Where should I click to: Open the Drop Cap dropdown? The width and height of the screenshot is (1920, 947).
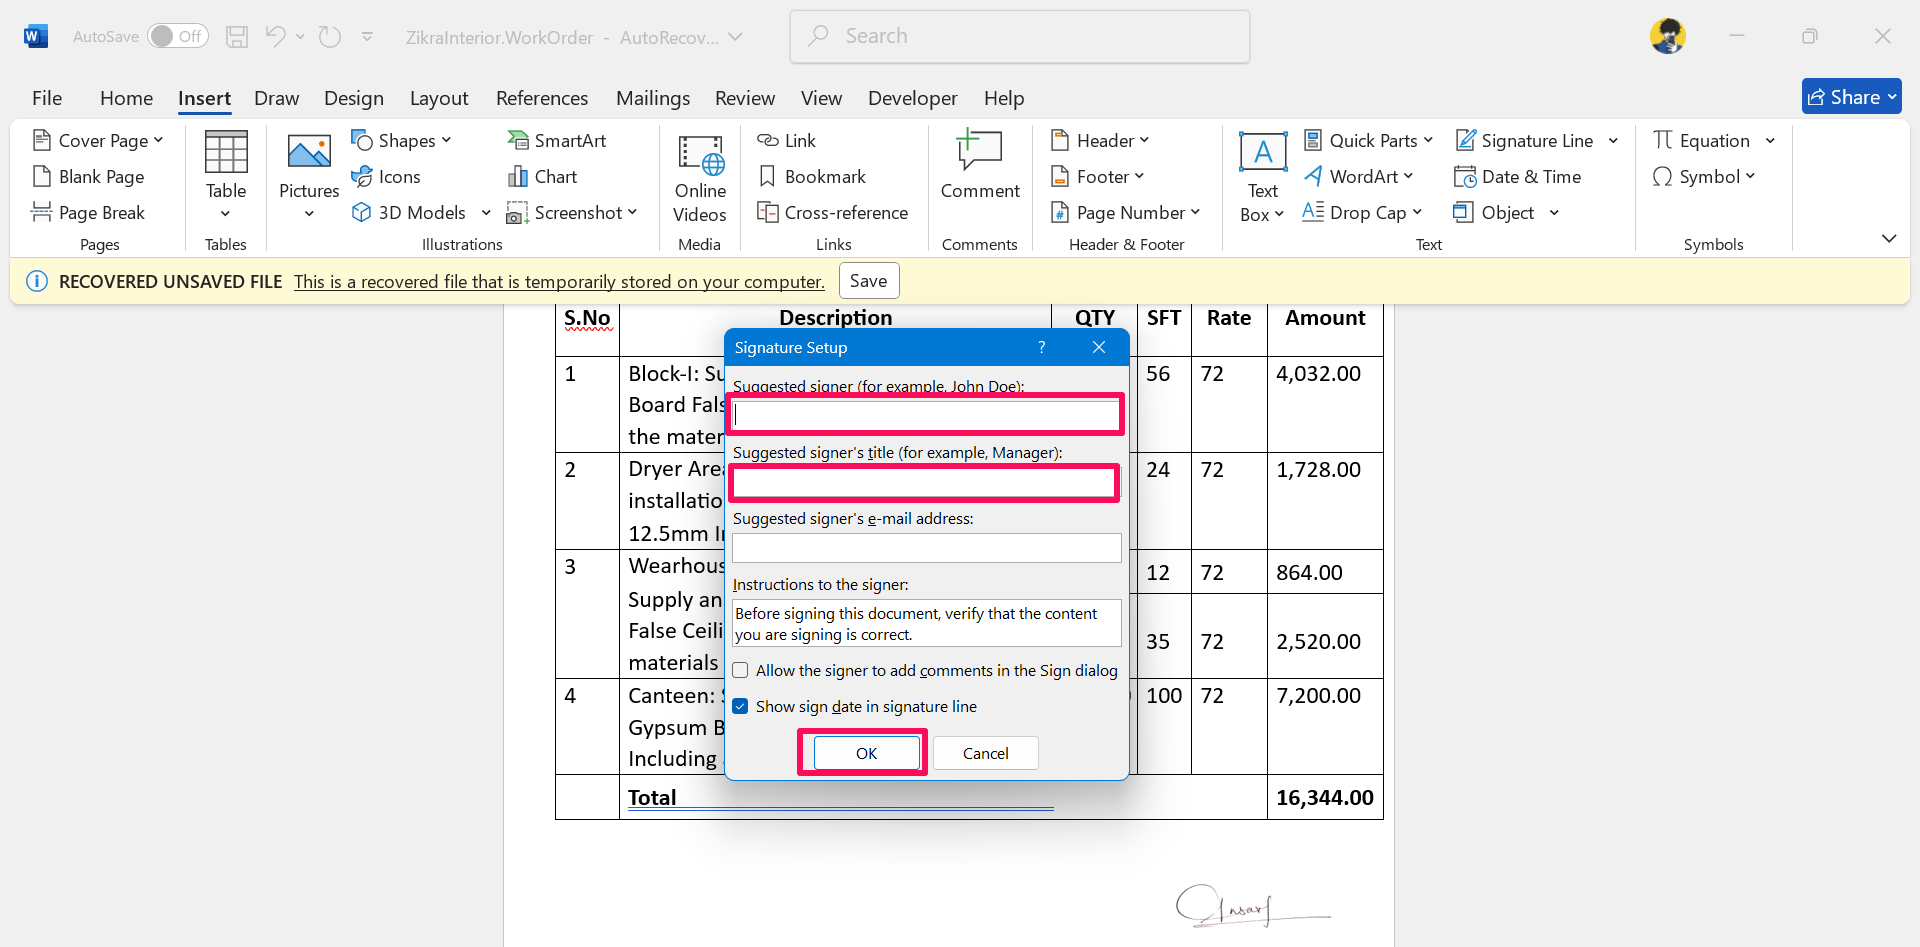tap(1362, 213)
